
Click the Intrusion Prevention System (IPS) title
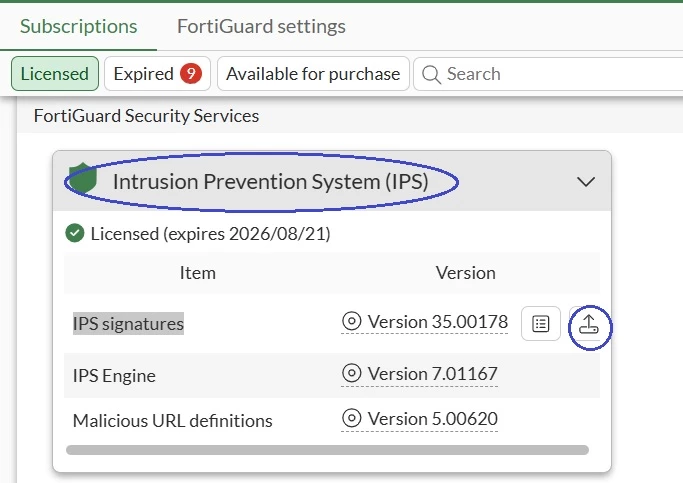coord(271,182)
